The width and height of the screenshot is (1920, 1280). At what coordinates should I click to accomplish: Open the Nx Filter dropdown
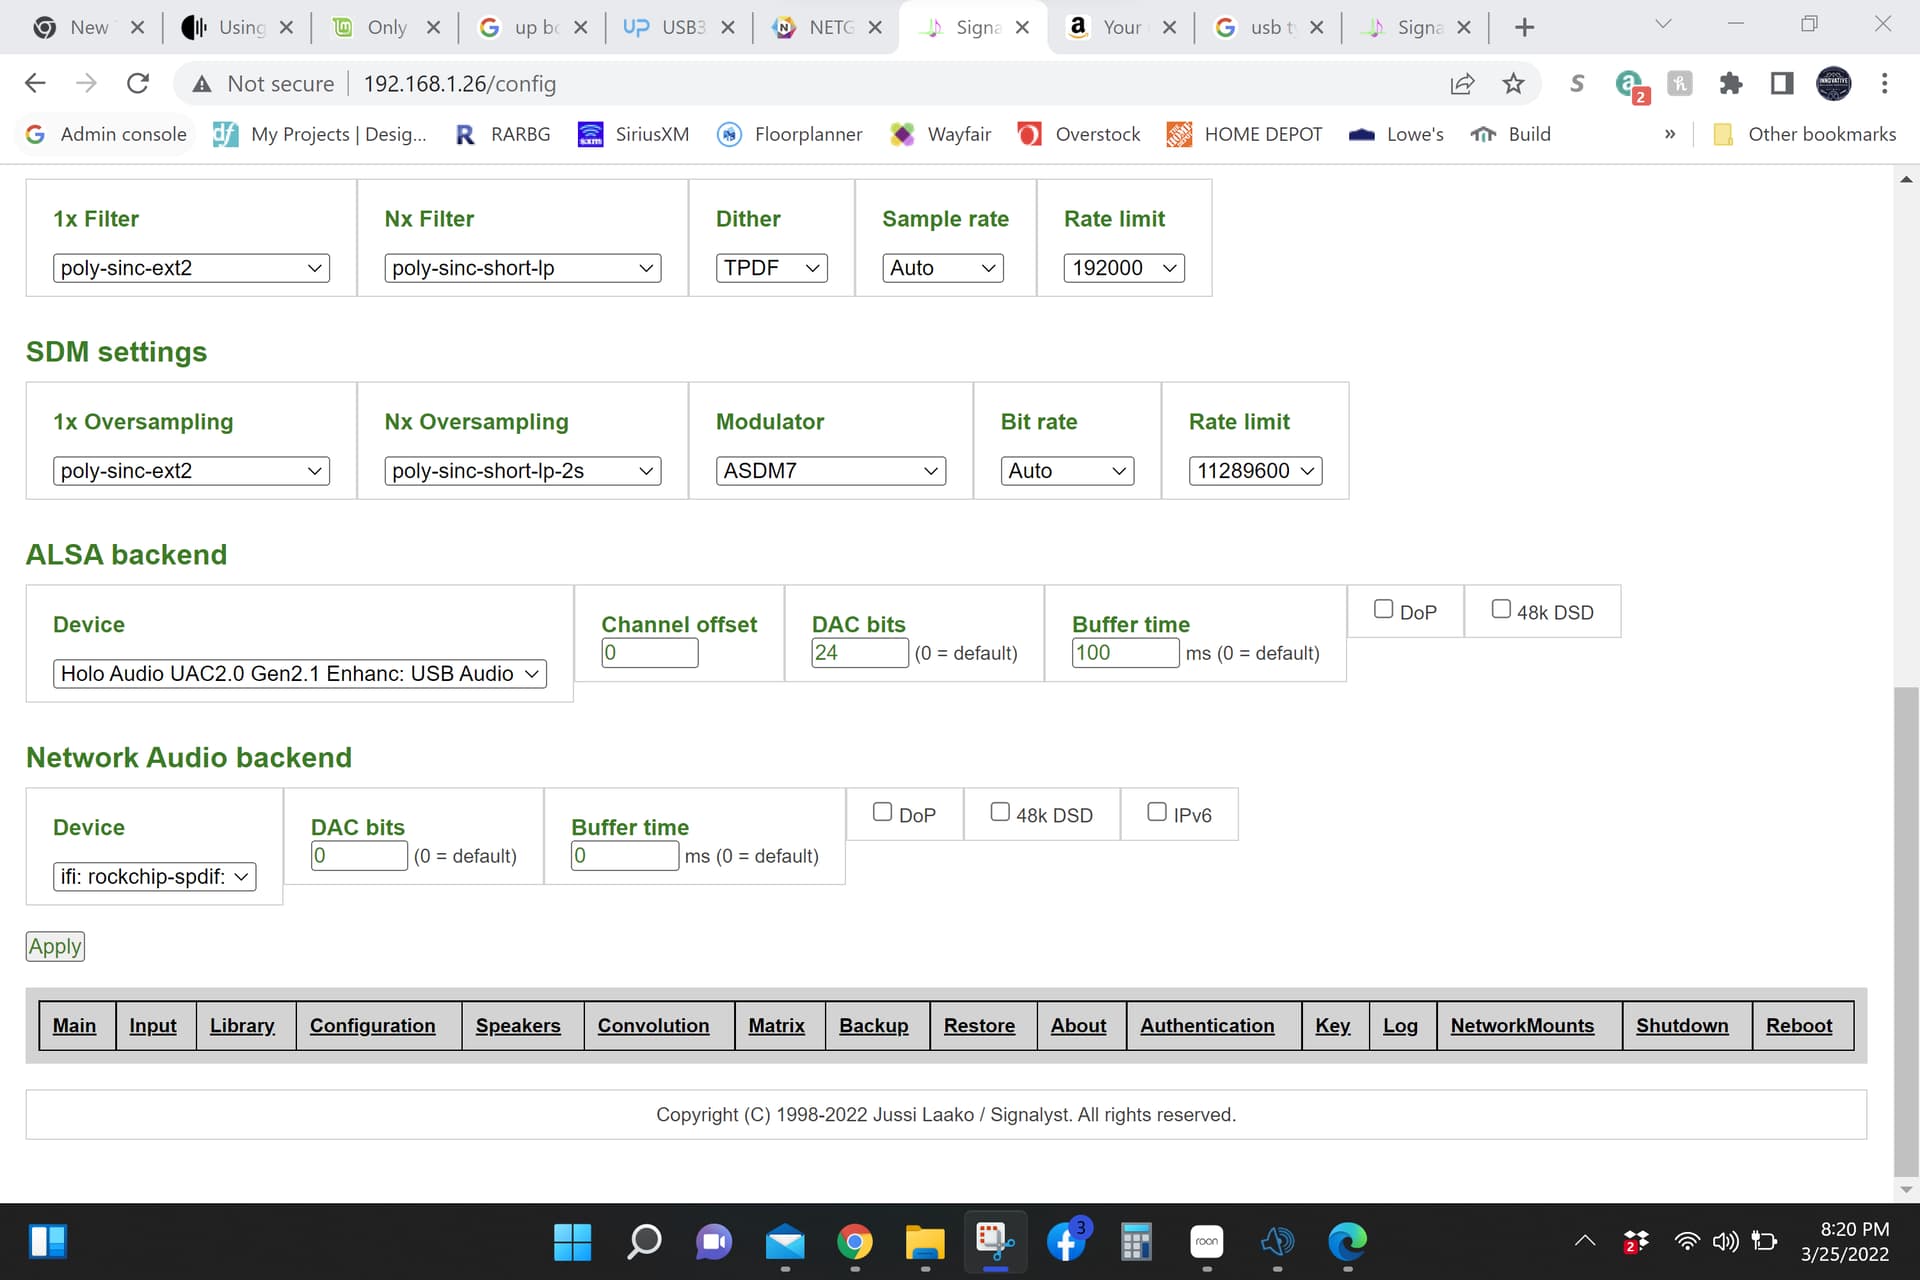click(523, 268)
